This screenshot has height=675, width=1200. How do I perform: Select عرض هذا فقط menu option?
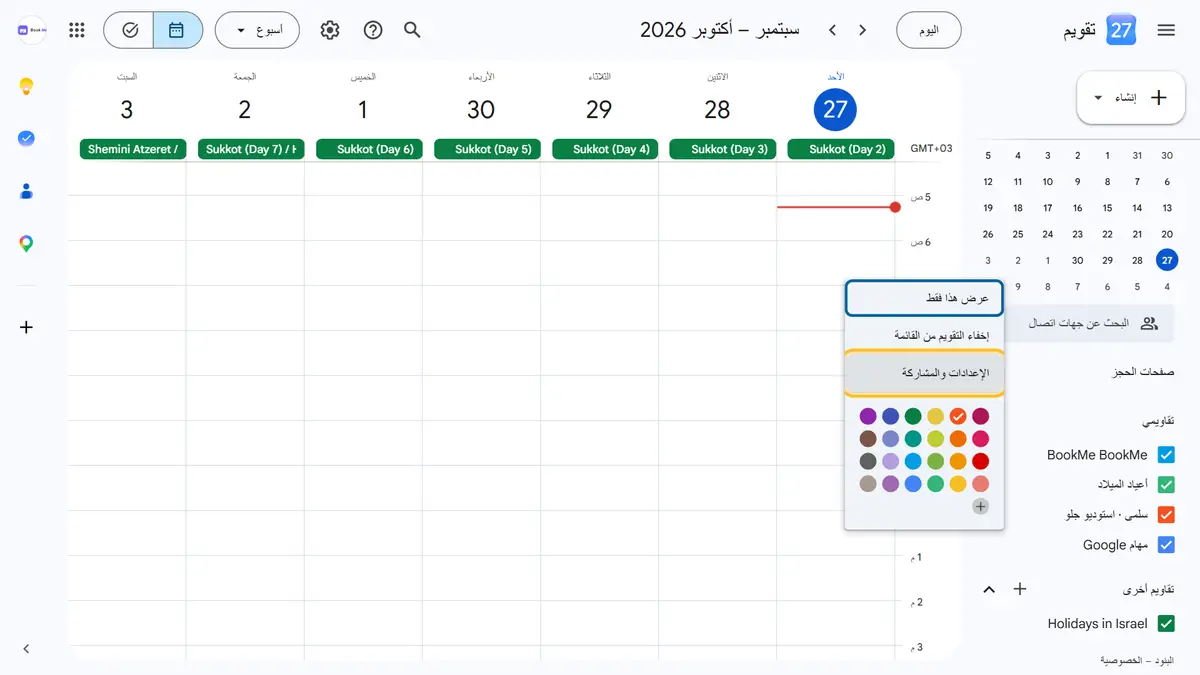(924, 298)
